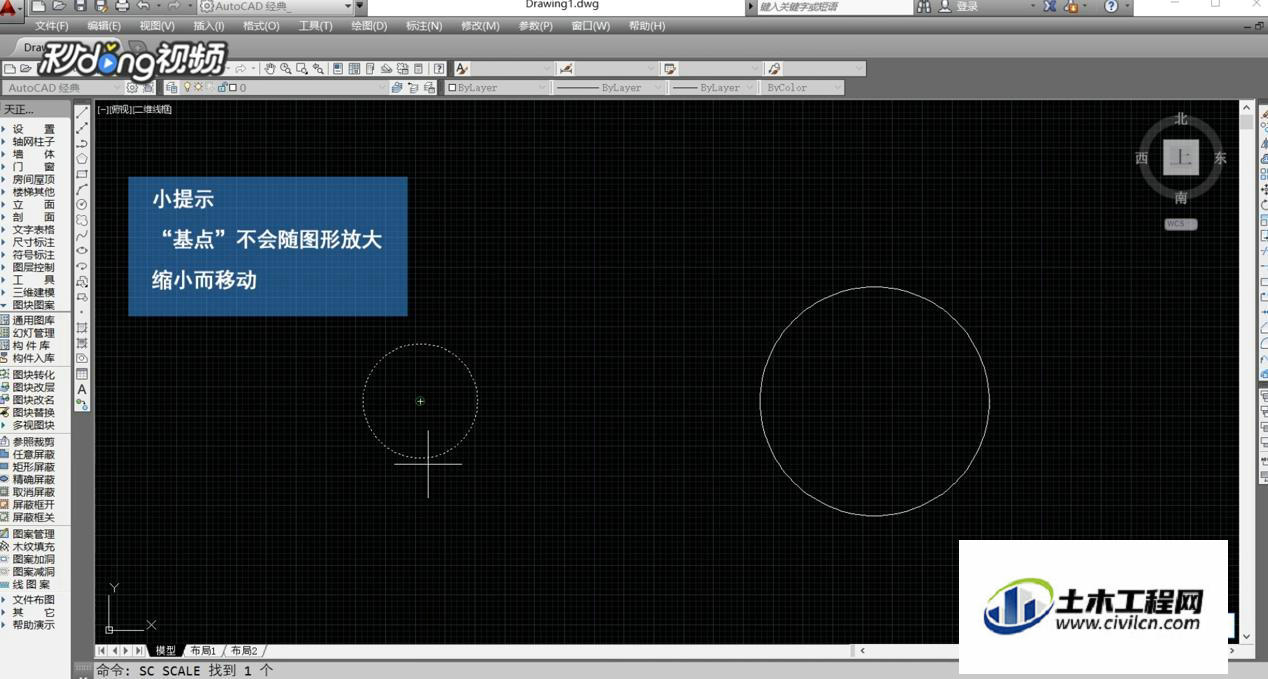This screenshot has width=1268, height=679.
Task: Click the 上 face of the ViewCube
Action: (1181, 158)
